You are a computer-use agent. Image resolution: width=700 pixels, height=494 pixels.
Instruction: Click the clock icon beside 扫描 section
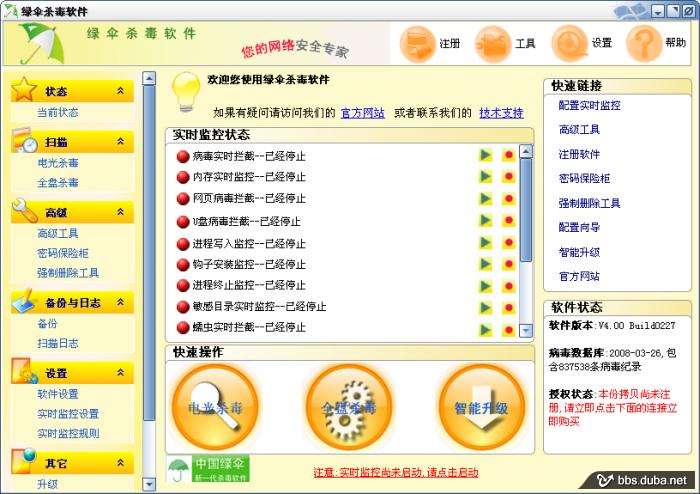[25, 140]
